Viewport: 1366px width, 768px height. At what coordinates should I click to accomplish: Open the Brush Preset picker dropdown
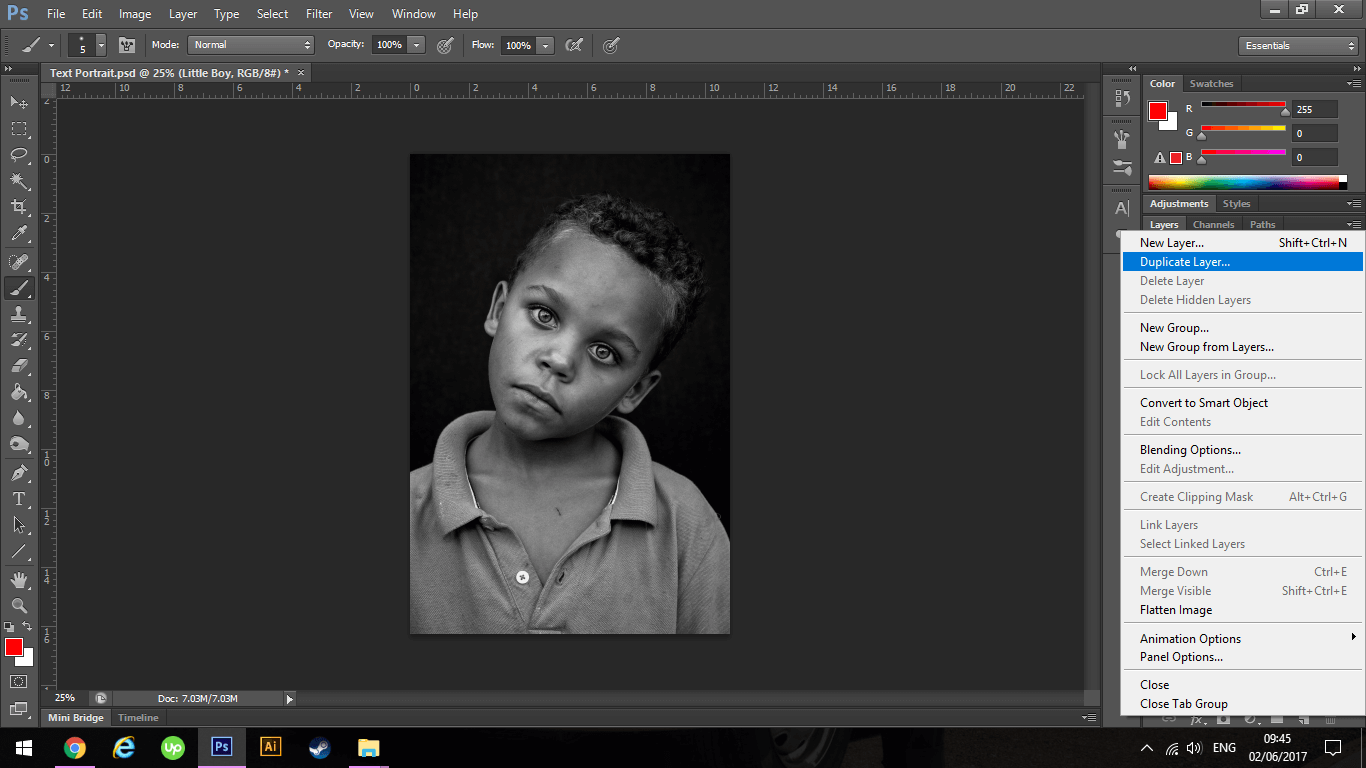(x=101, y=45)
